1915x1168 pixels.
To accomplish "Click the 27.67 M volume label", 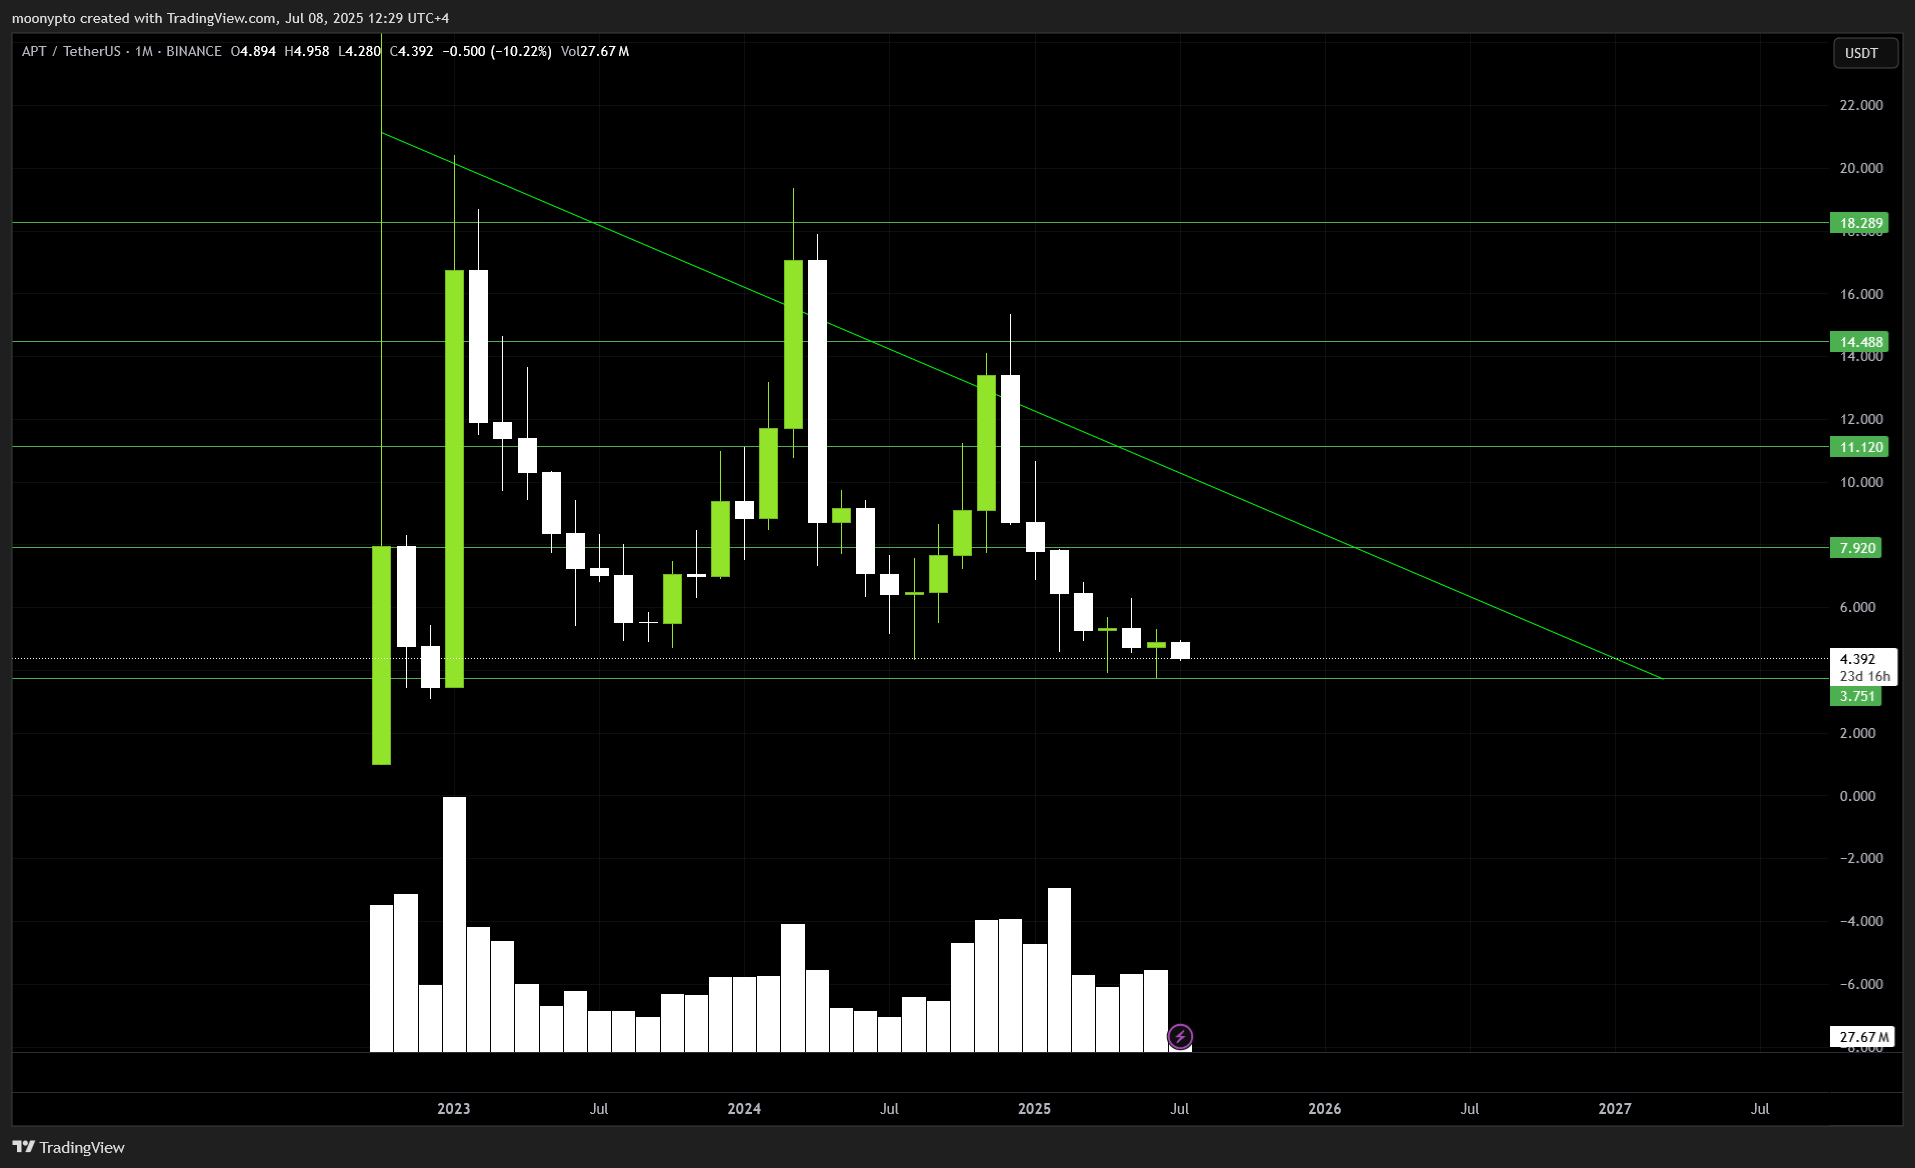I will (x=1863, y=1037).
